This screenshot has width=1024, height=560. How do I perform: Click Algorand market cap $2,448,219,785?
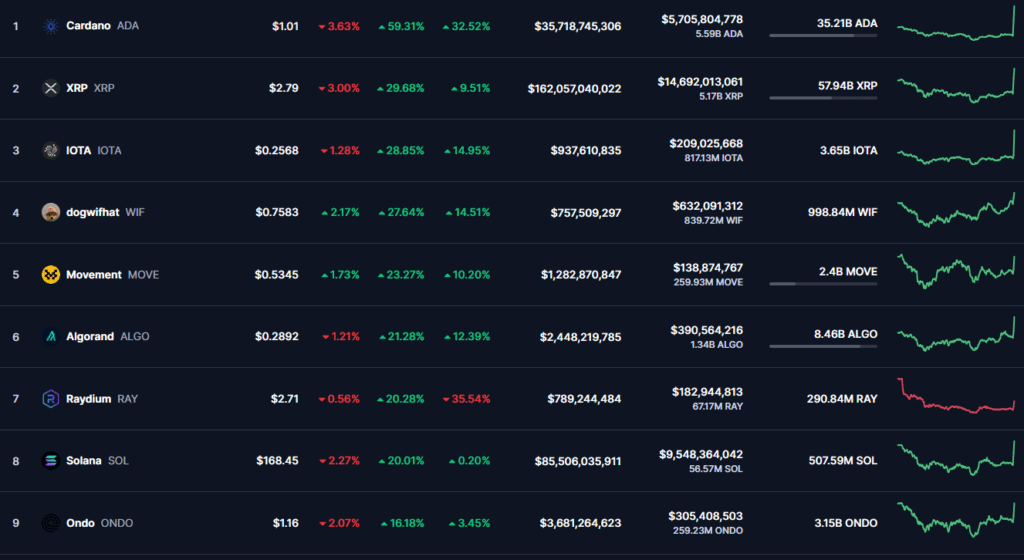(580, 337)
